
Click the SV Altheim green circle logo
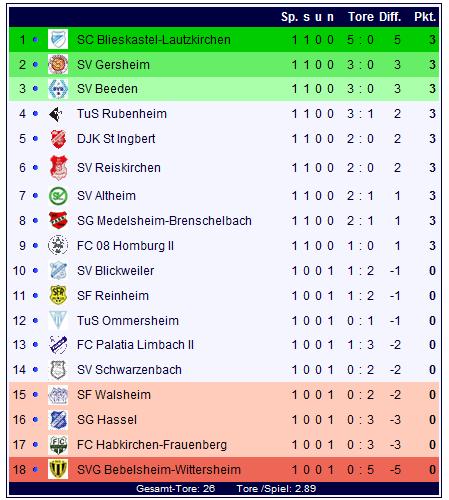coord(58,196)
